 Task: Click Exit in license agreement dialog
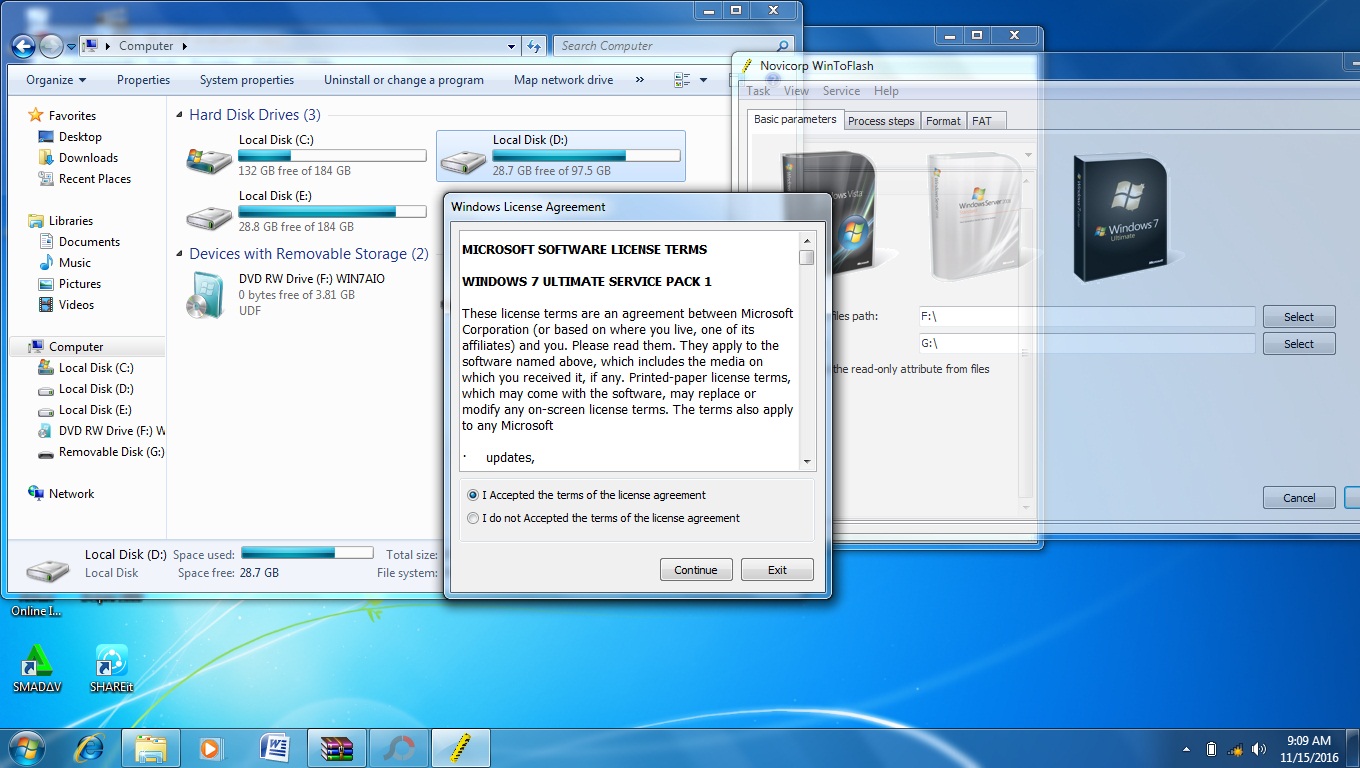pos(777,570)
